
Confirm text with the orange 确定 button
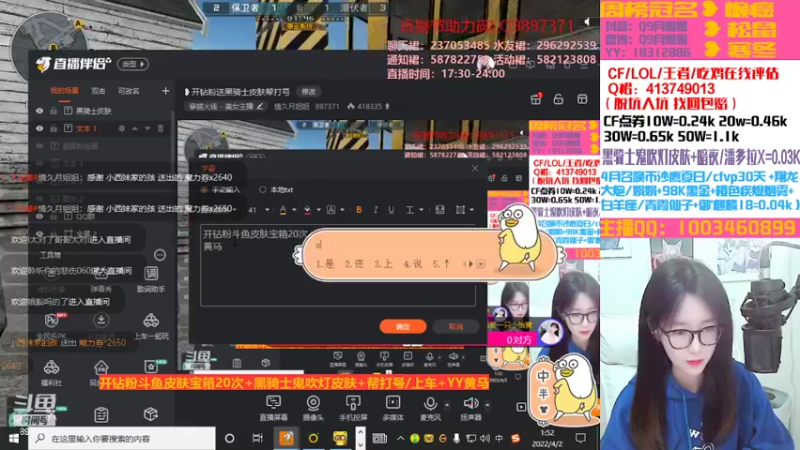(x=403, y=327)
